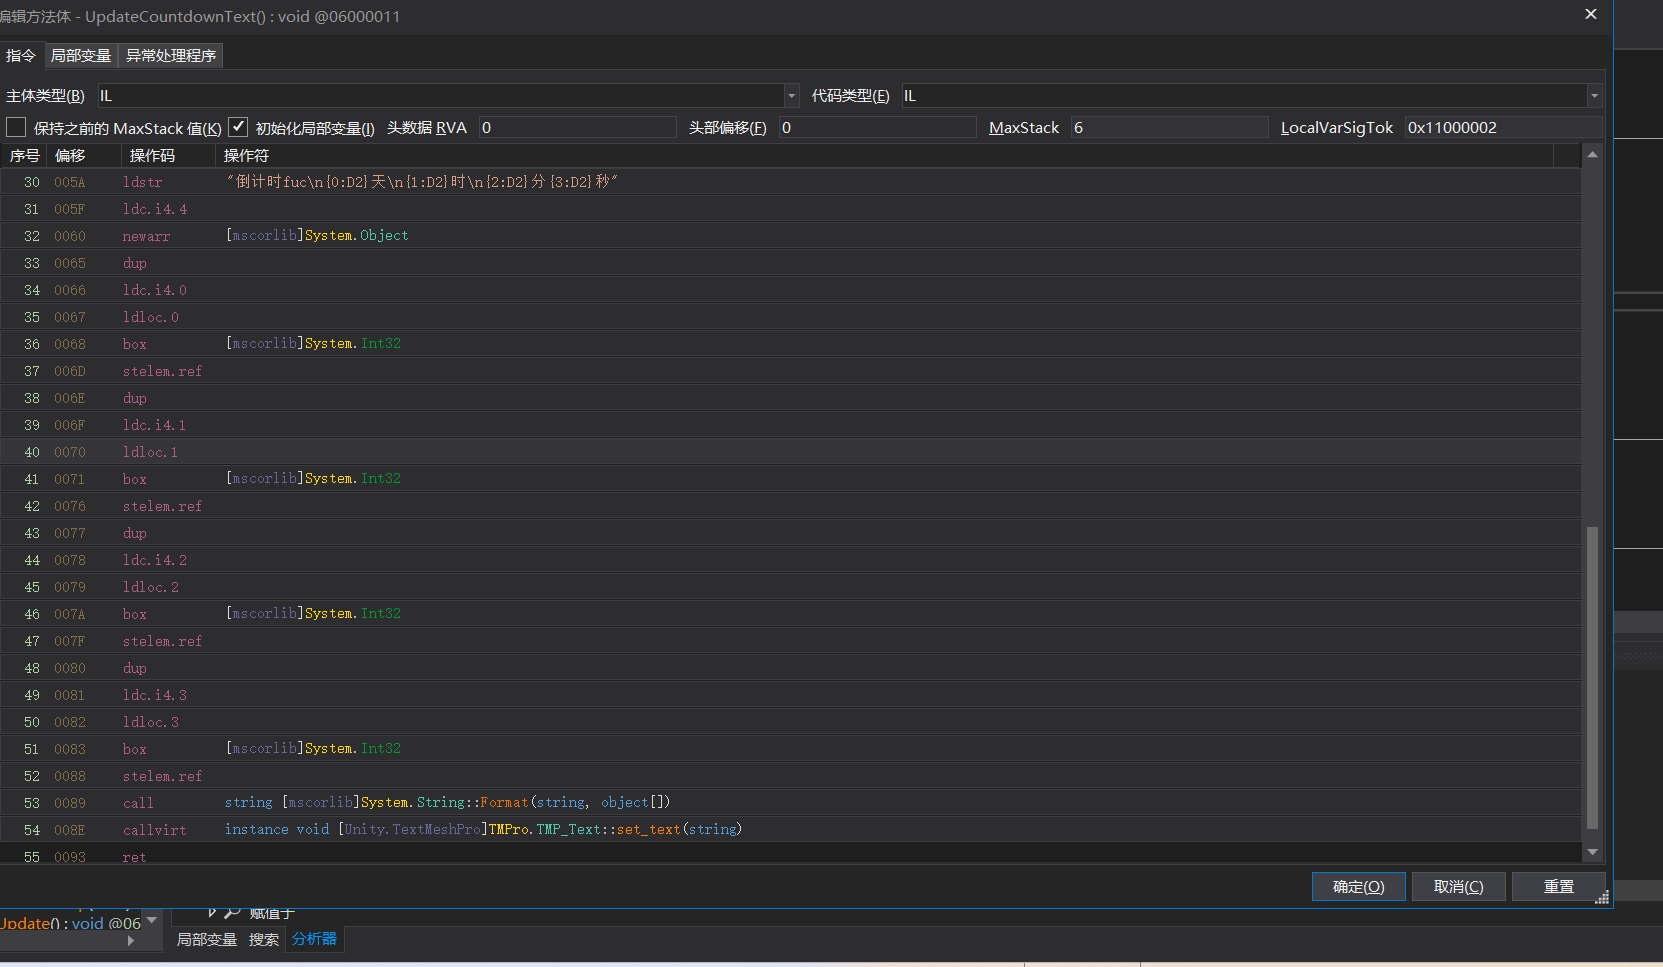Select the callvirt opcode in row 54

point(155,830)
